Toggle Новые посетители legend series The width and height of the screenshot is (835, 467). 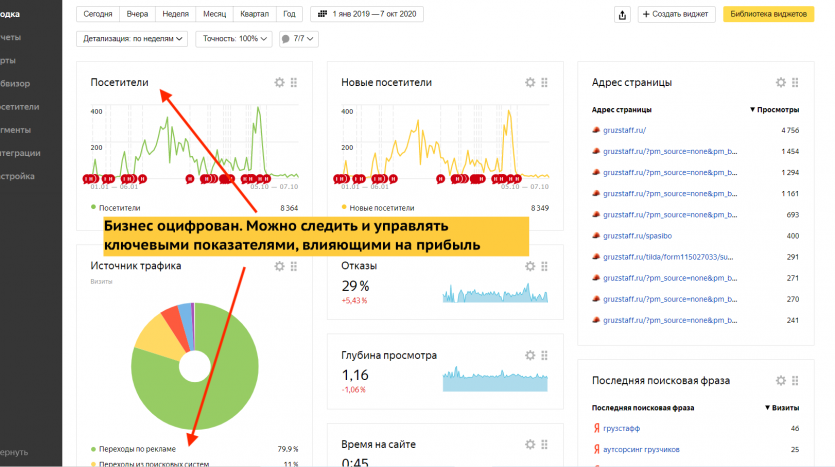coord(377,208)
